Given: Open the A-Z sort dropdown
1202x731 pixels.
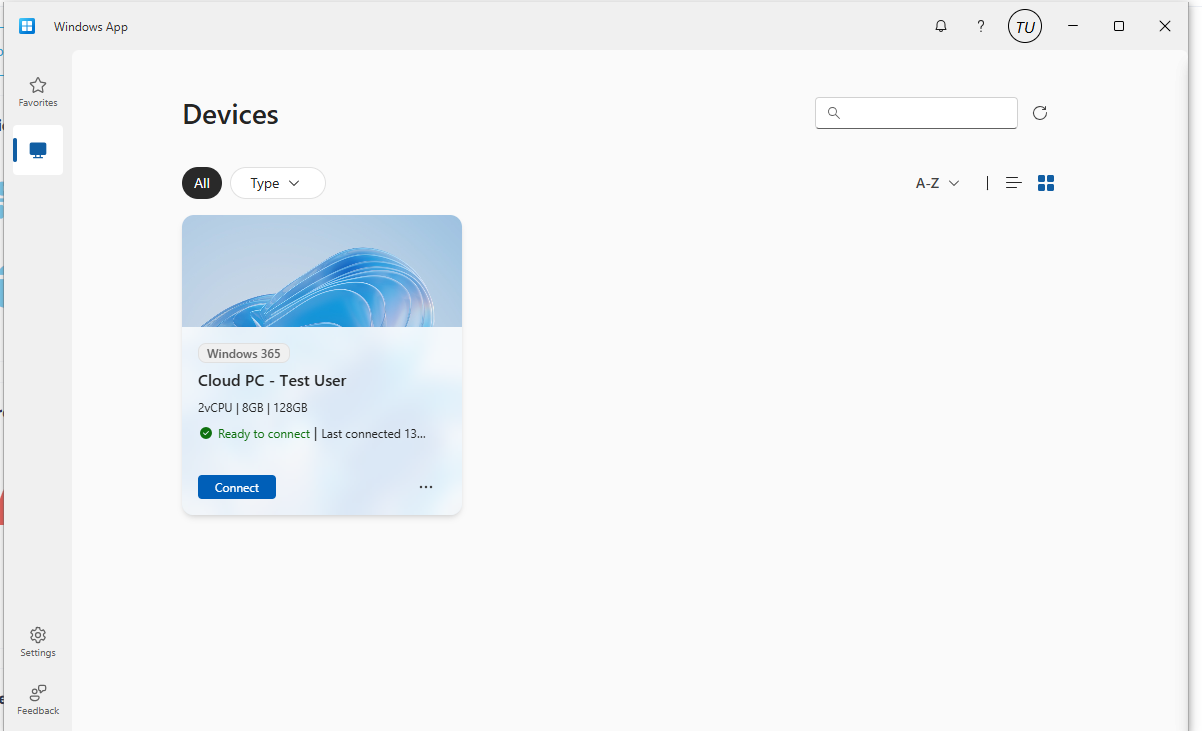Looking at the screenshot, I should (x=938, y=183).
